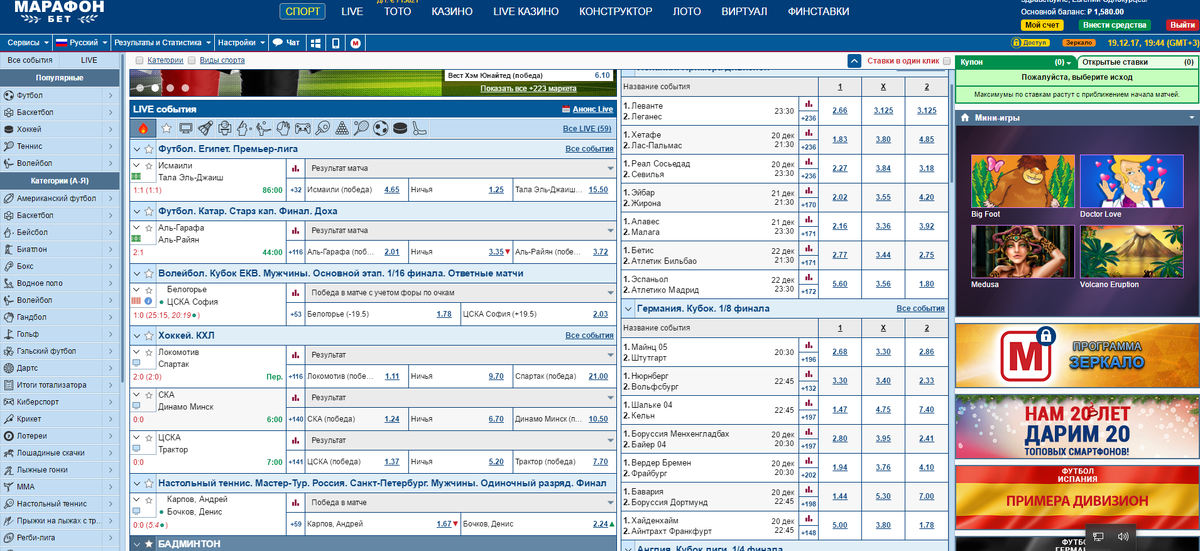
Task: Select the TV broadcast filter icon
Action: pos(185,128)
